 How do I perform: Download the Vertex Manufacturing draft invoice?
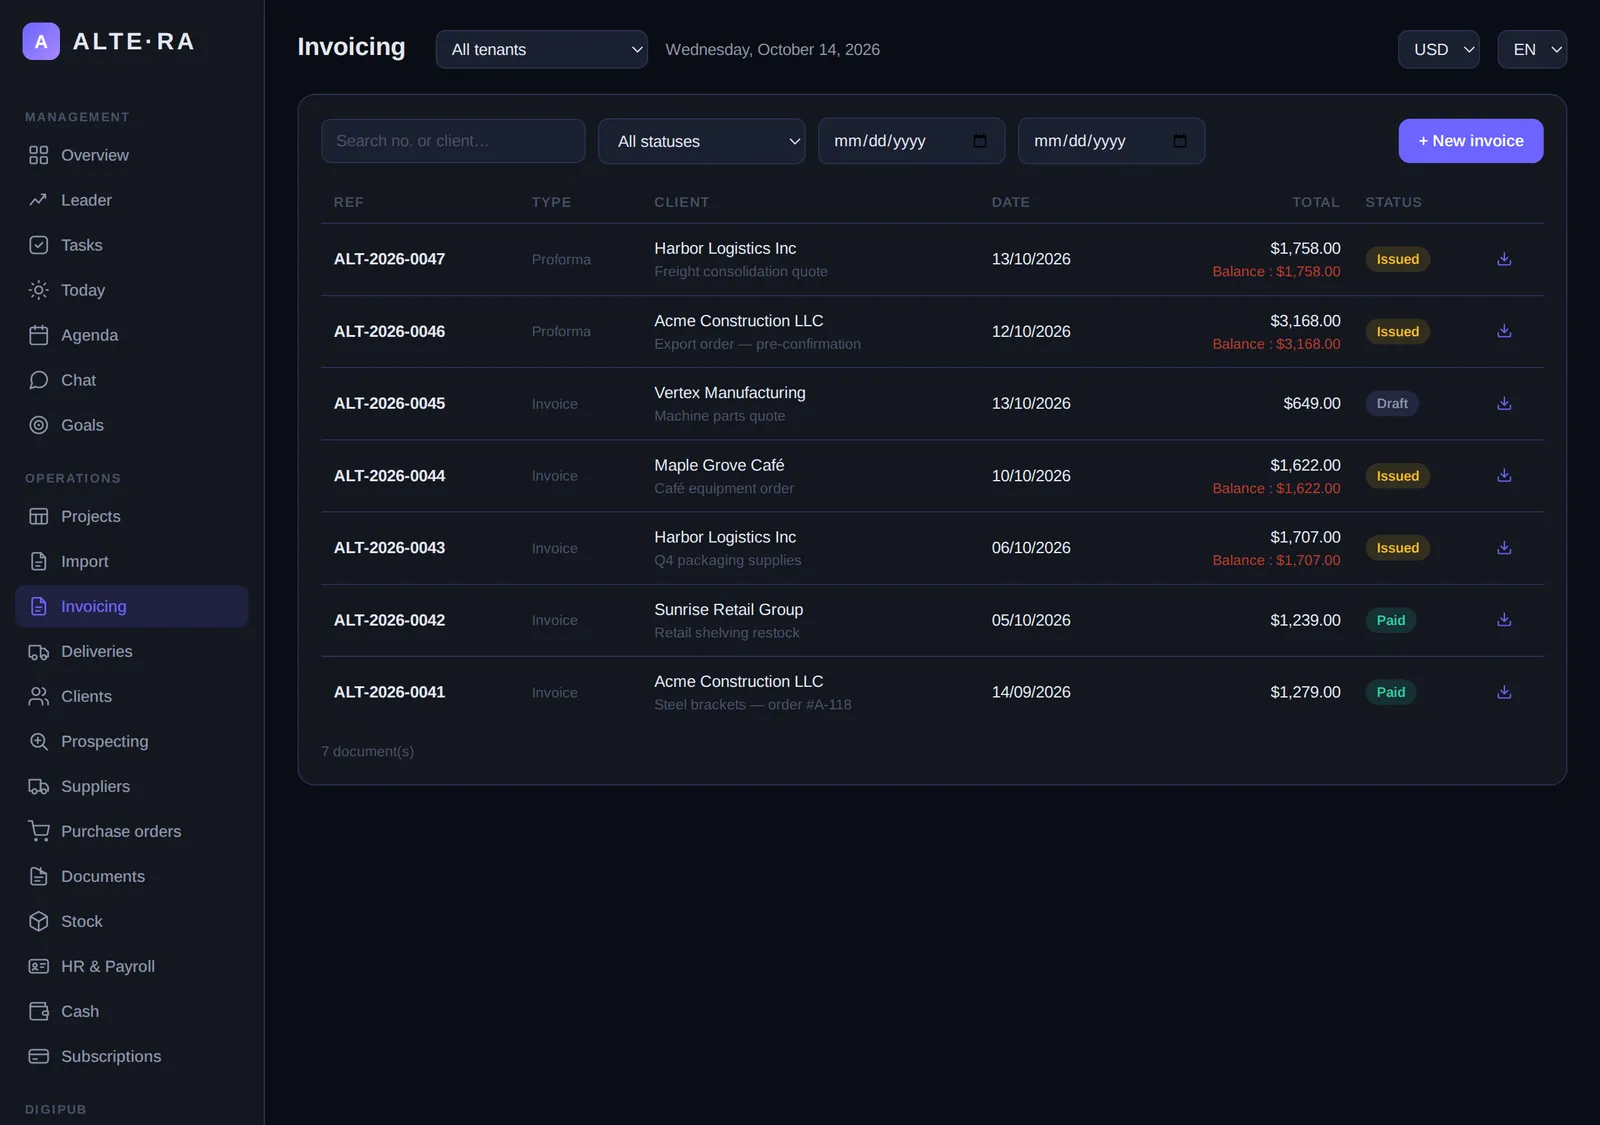[1504, 403]
